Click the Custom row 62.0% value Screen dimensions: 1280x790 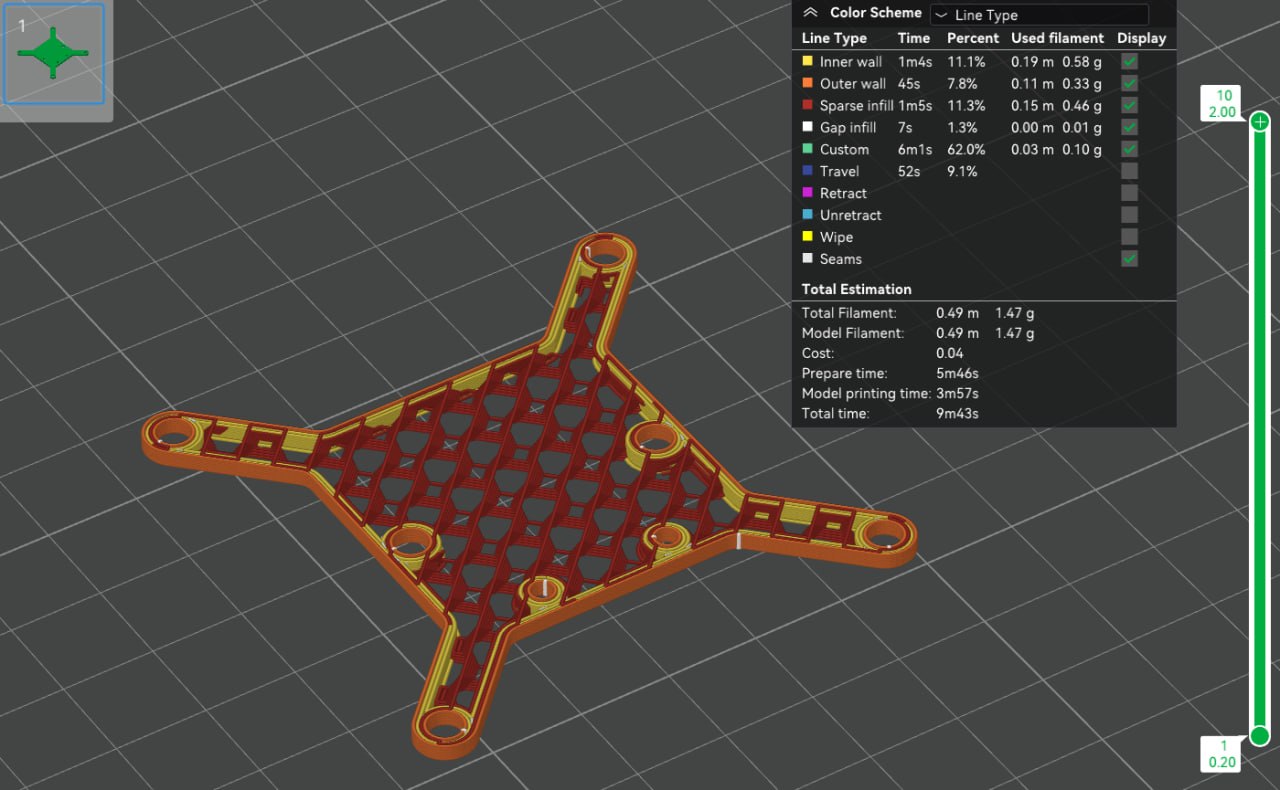point(966,149)
